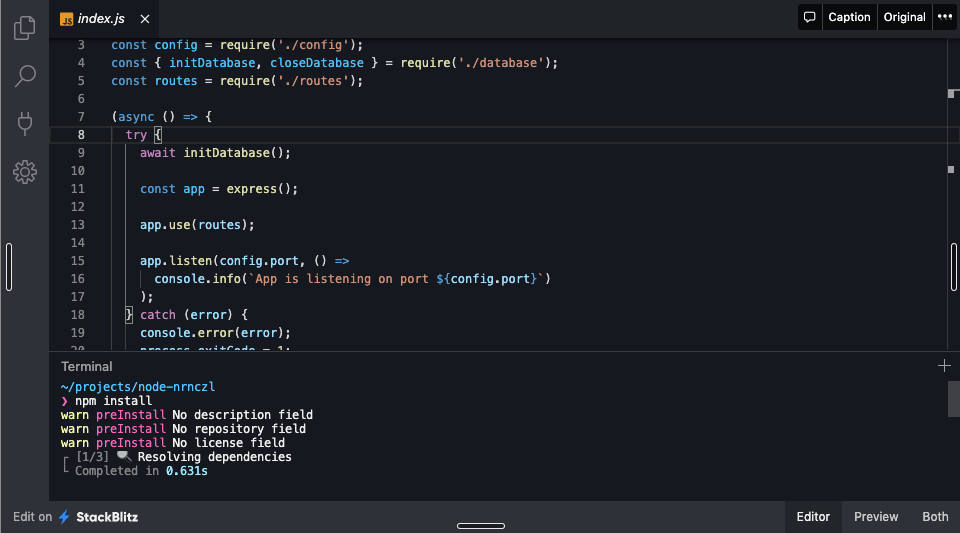The height and width of the screenshot is (533, 960).
Task: Add a new terminal with plus icon
Action: 944,366
